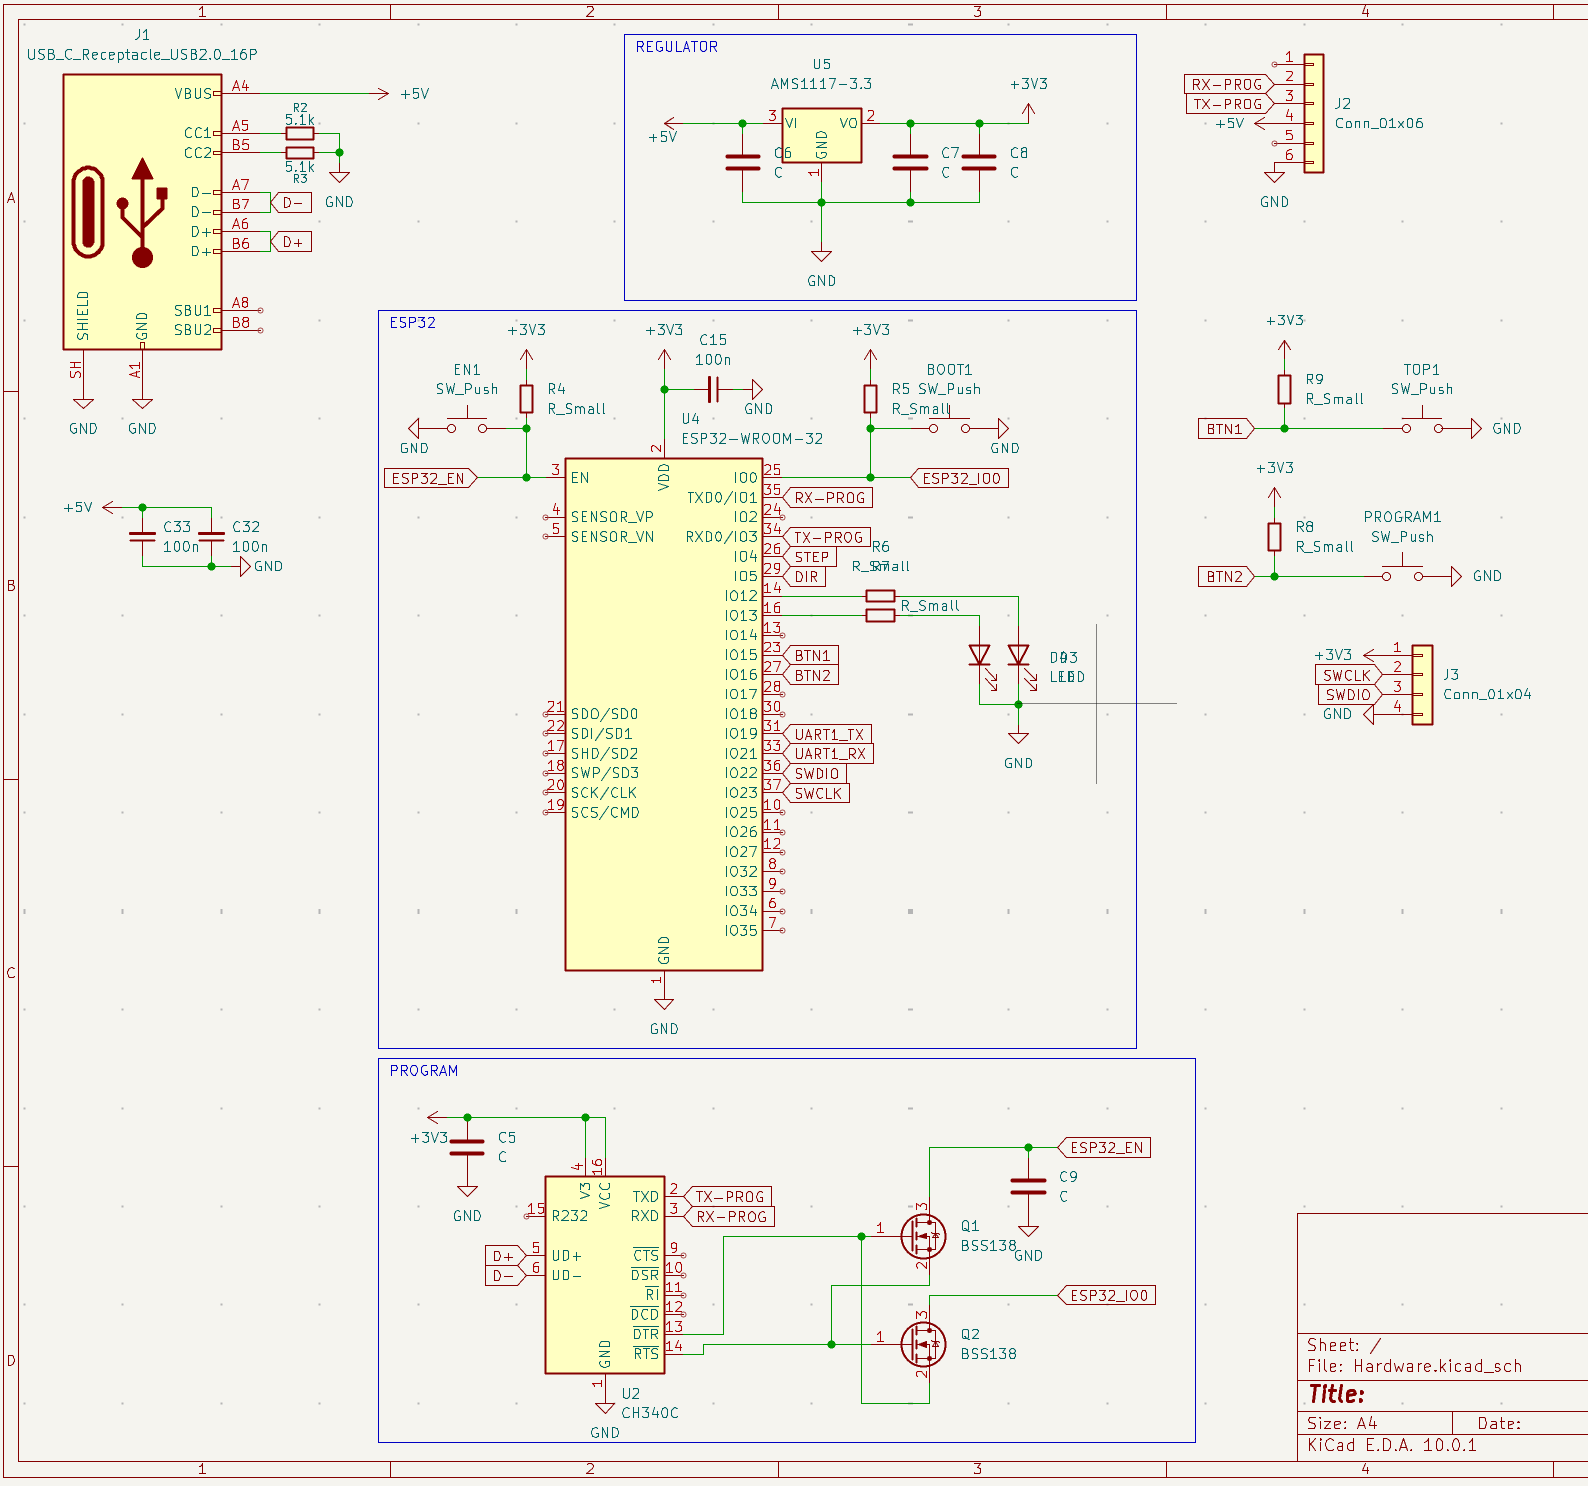
Task: Select the UART1_RX label on IO21
Action: tap(828, 754)
